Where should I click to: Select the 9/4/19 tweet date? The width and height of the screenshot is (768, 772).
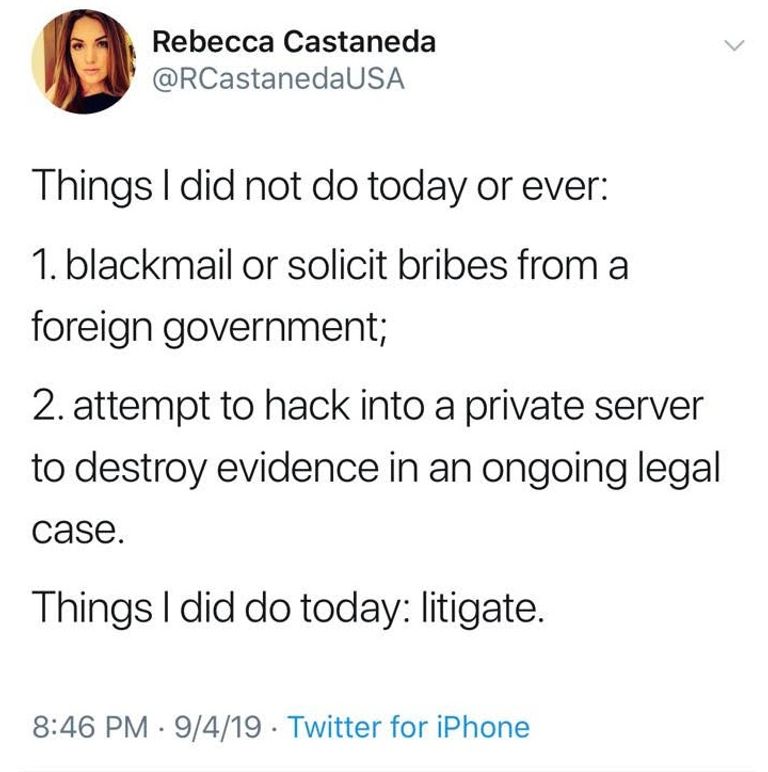216,726
